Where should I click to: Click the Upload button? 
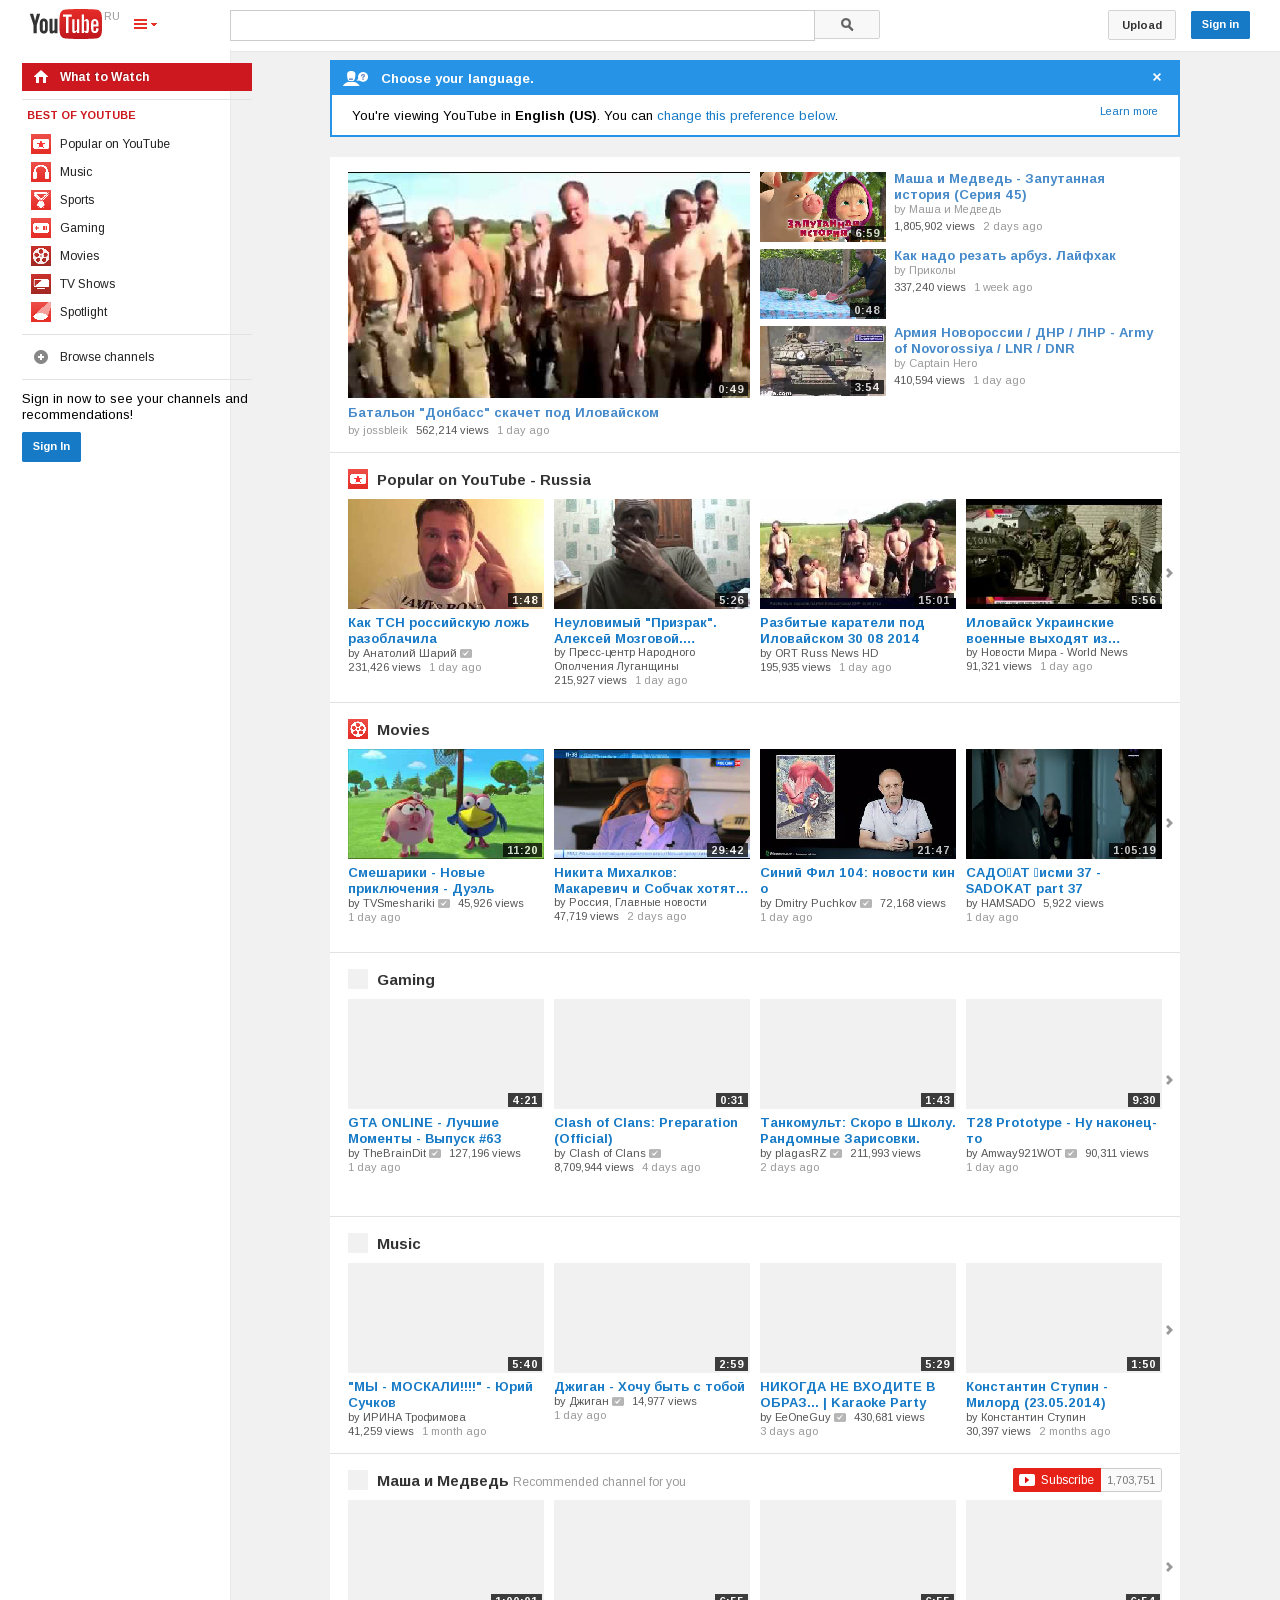coord(1142,25)
